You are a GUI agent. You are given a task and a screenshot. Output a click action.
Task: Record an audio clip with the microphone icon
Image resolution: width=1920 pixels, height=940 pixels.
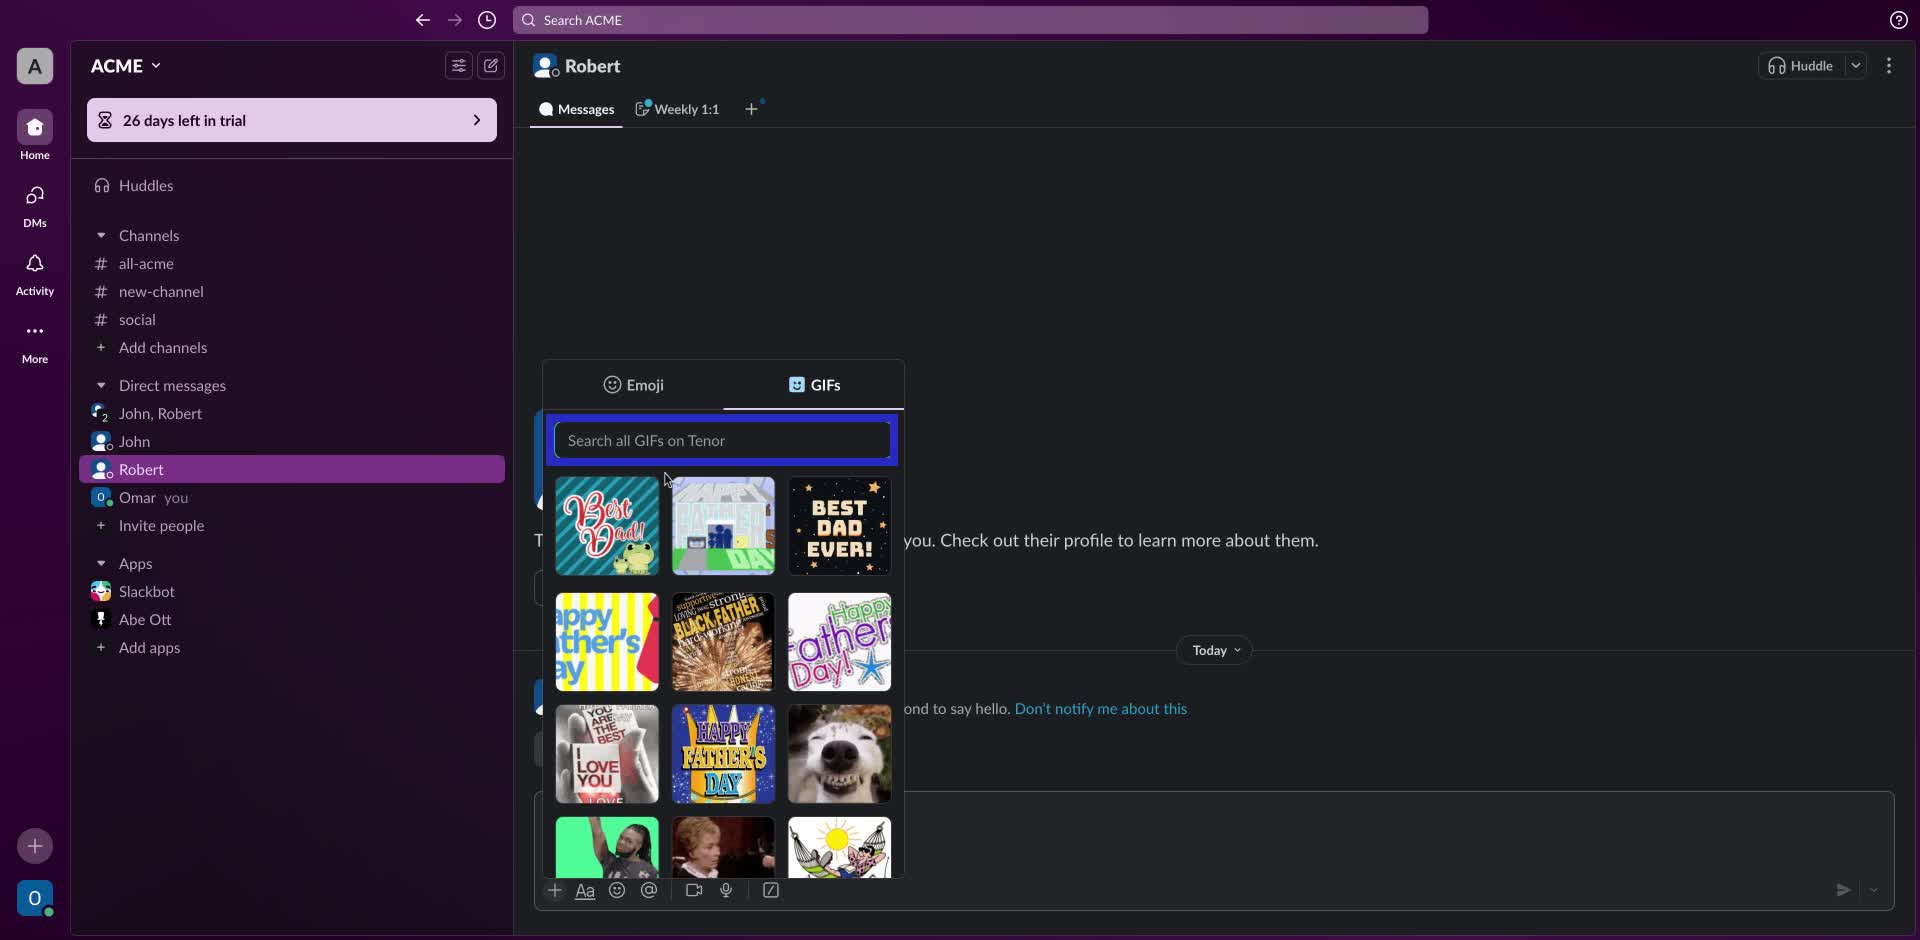pyautogui.click(x=727, y=890)
